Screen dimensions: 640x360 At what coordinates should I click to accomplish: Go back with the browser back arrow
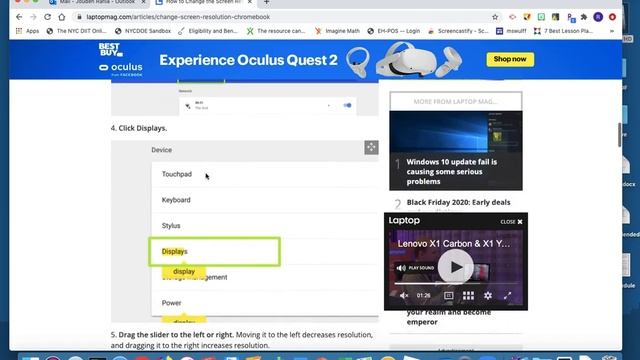pyautogui.click(x=19, y=17)
